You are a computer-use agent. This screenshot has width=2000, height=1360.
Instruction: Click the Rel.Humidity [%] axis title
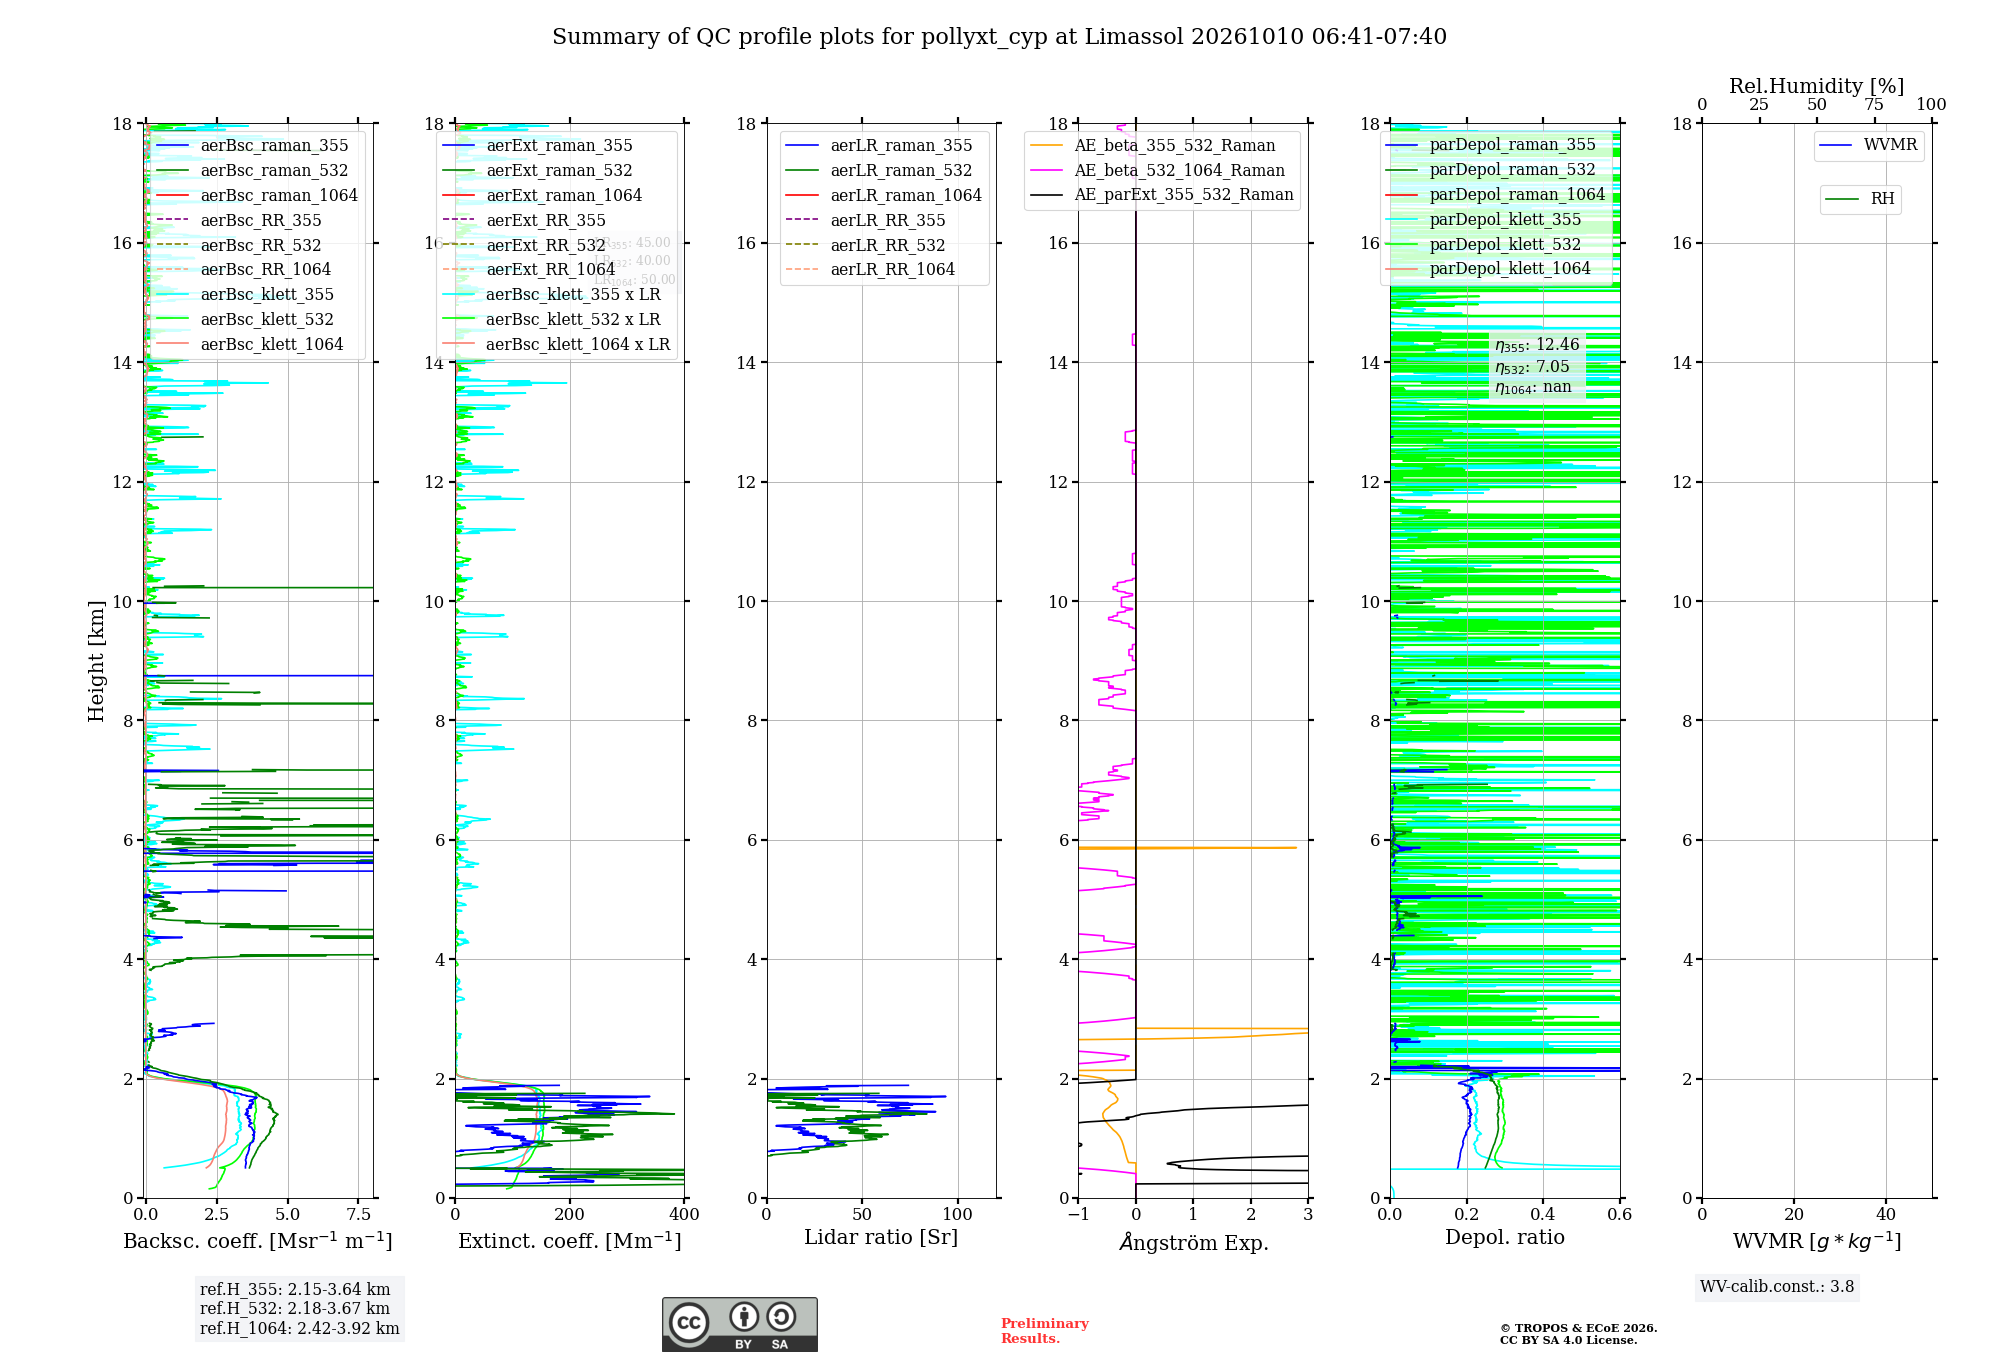(1817, 86)
